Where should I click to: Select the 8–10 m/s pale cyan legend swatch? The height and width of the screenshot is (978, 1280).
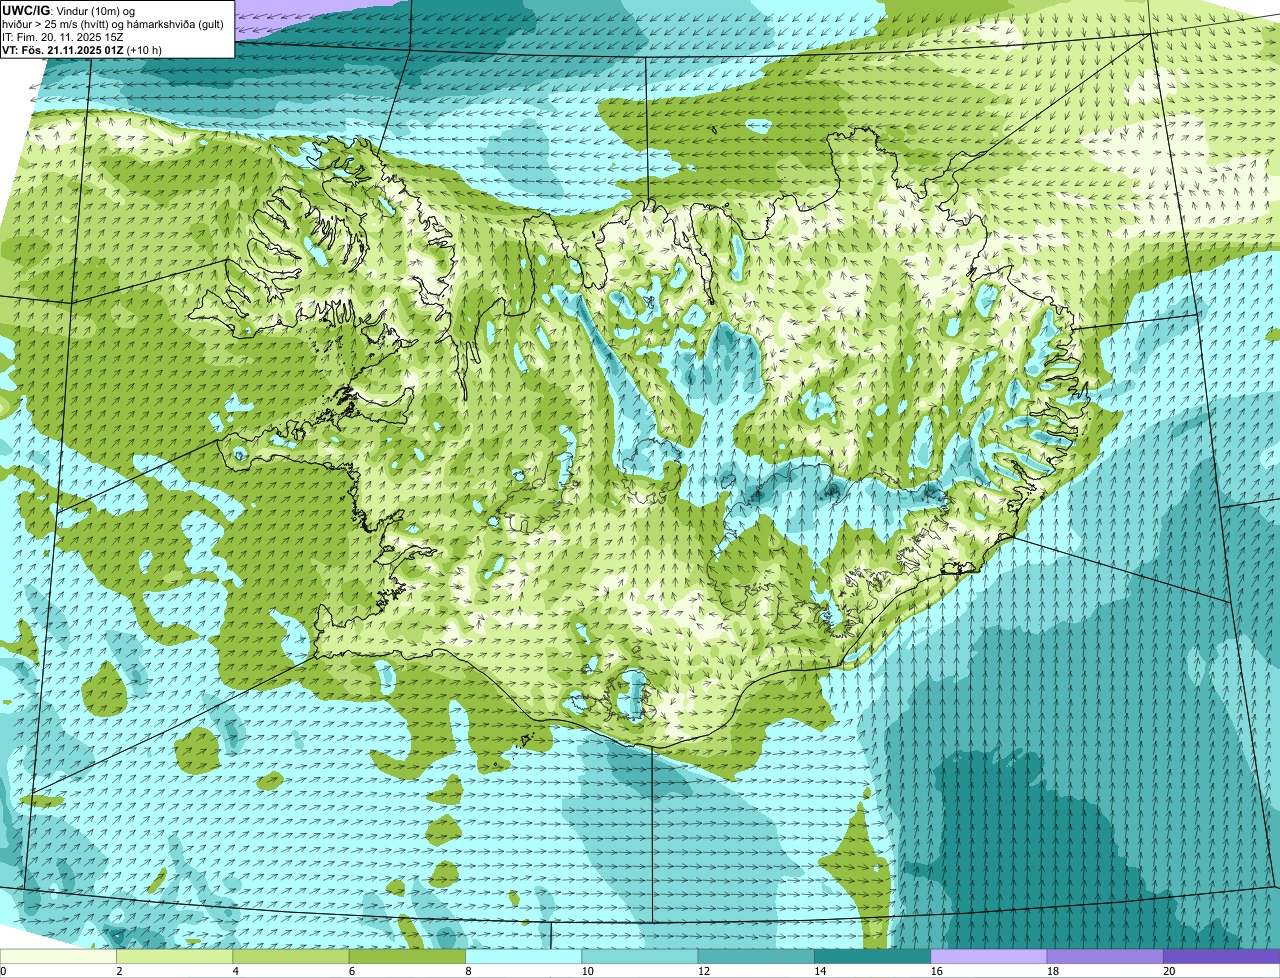click(x=524, y=957)
